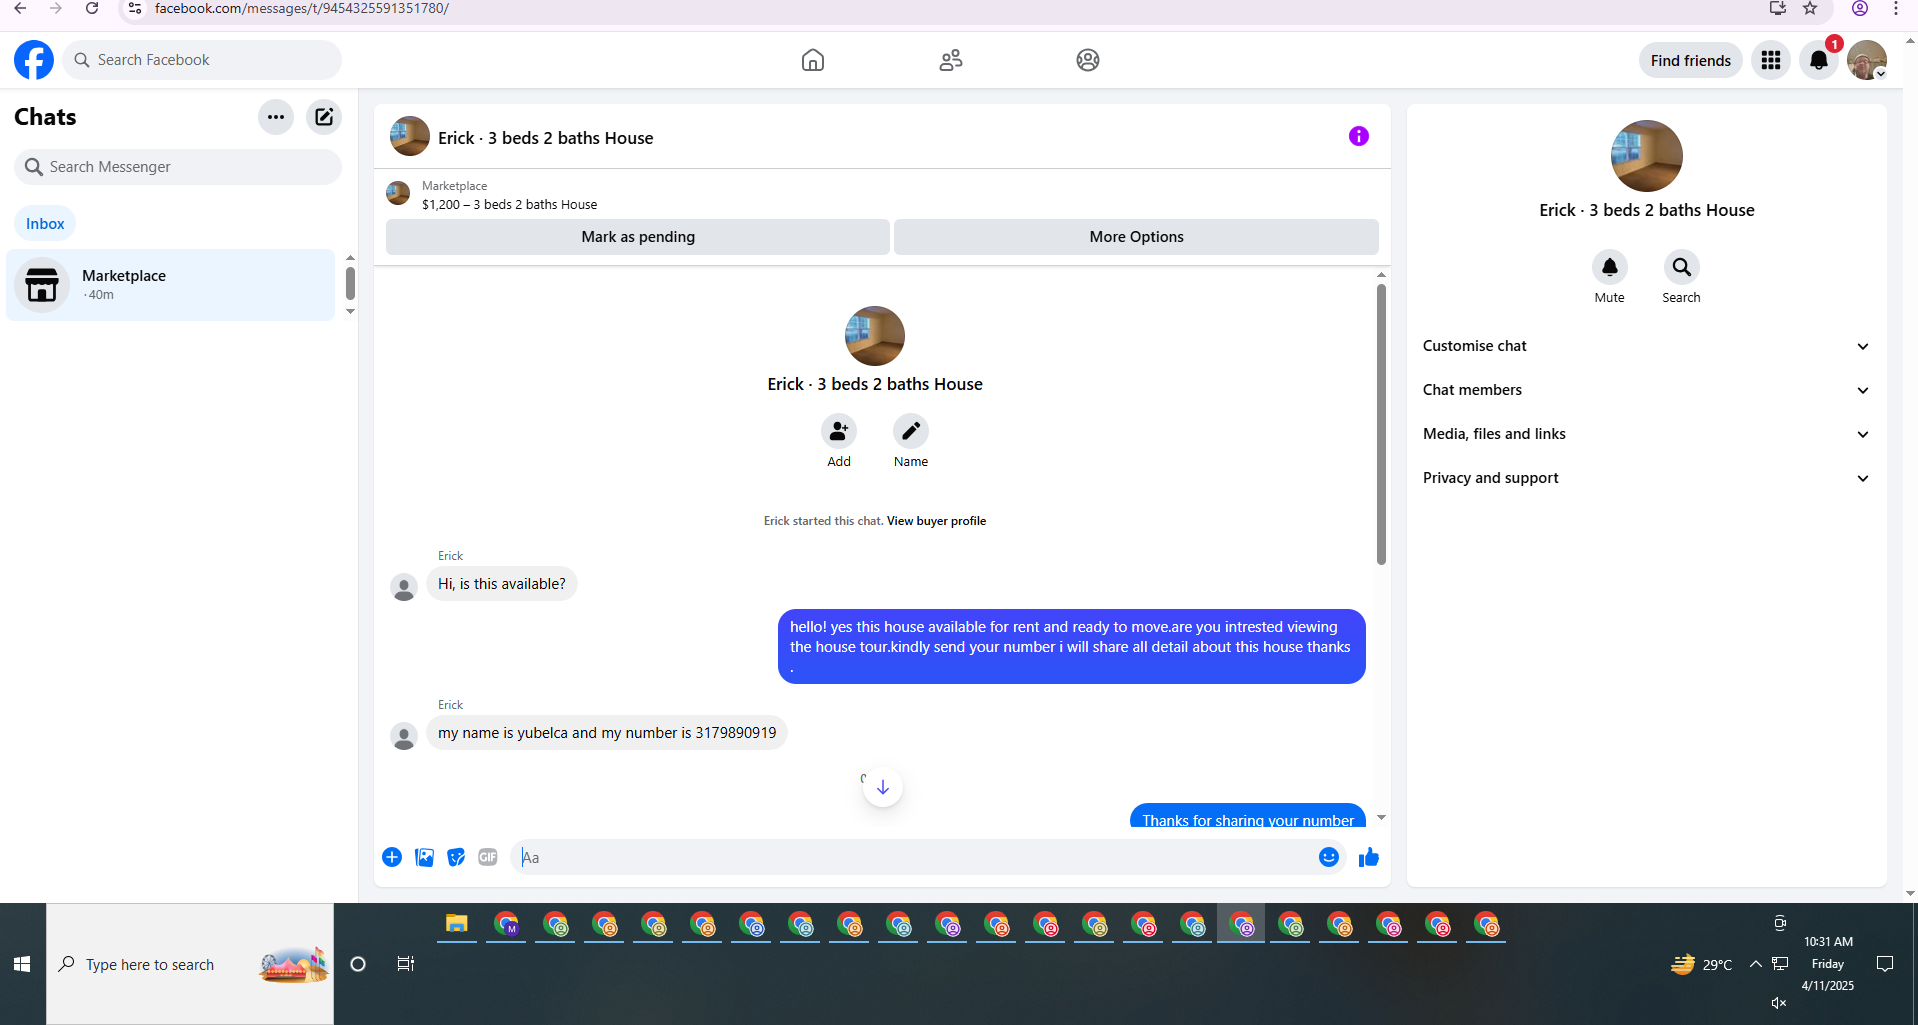Click the chat list scrollbar thumb

click(350, 284)
